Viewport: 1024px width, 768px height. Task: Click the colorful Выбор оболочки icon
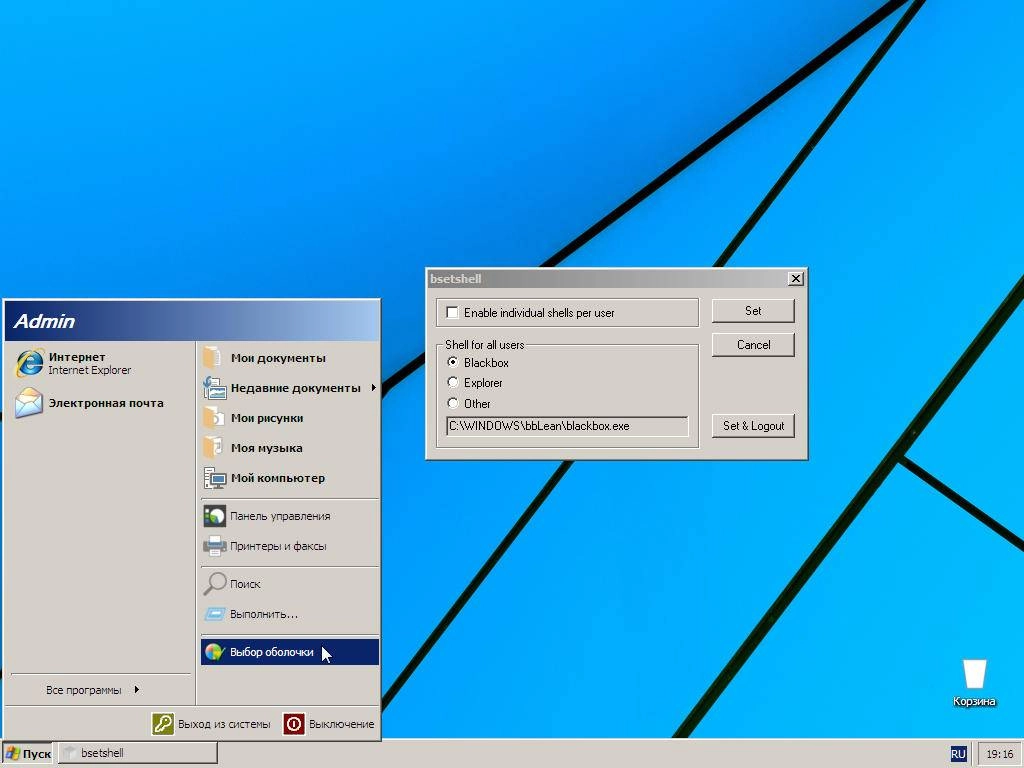(x=214, y=652)
